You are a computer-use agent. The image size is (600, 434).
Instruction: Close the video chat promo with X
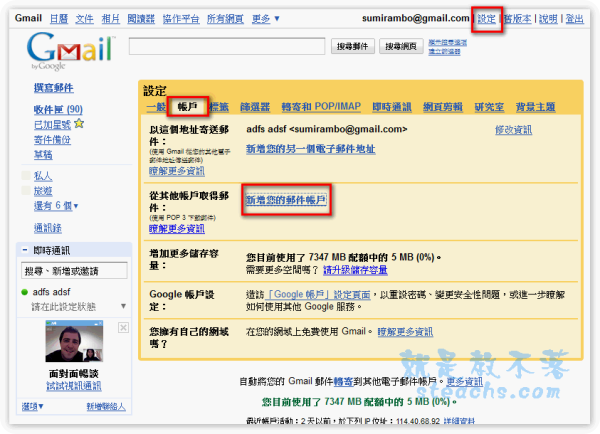(x=123, y=328)
